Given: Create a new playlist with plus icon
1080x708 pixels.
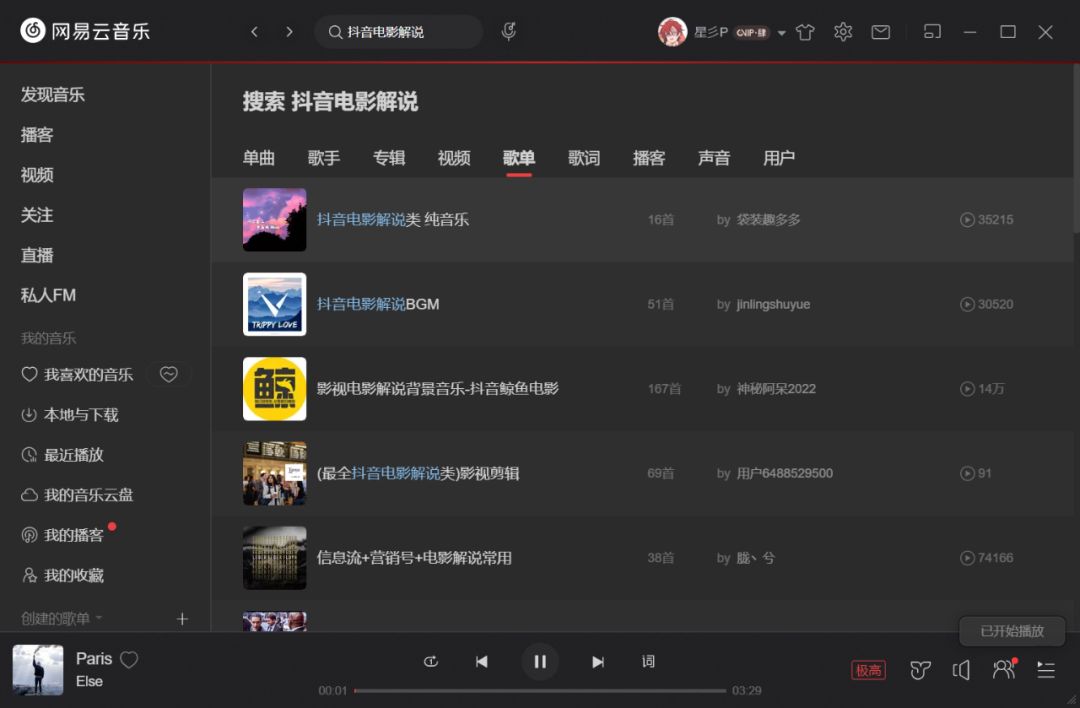Looking at the screenshot, I should pos(182,618).
